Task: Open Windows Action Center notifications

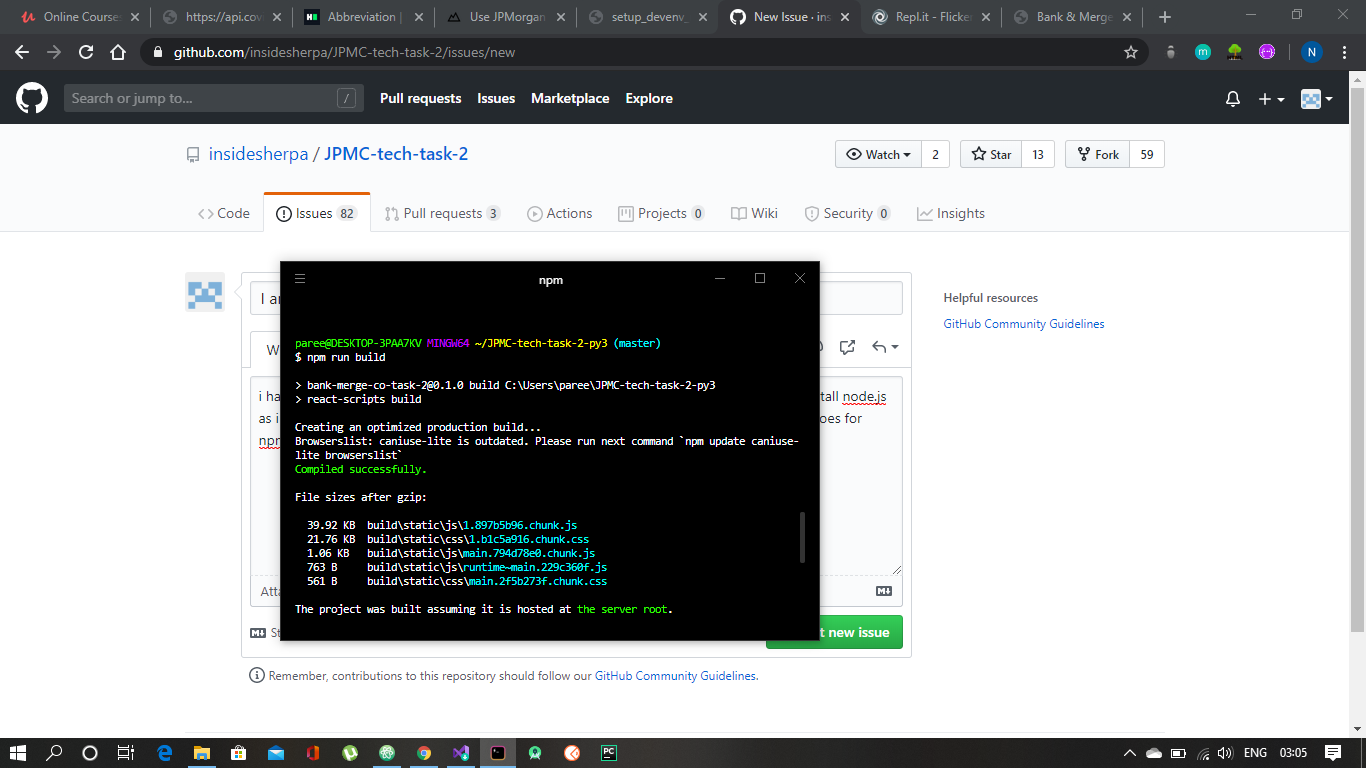Action: point(1333,752)
